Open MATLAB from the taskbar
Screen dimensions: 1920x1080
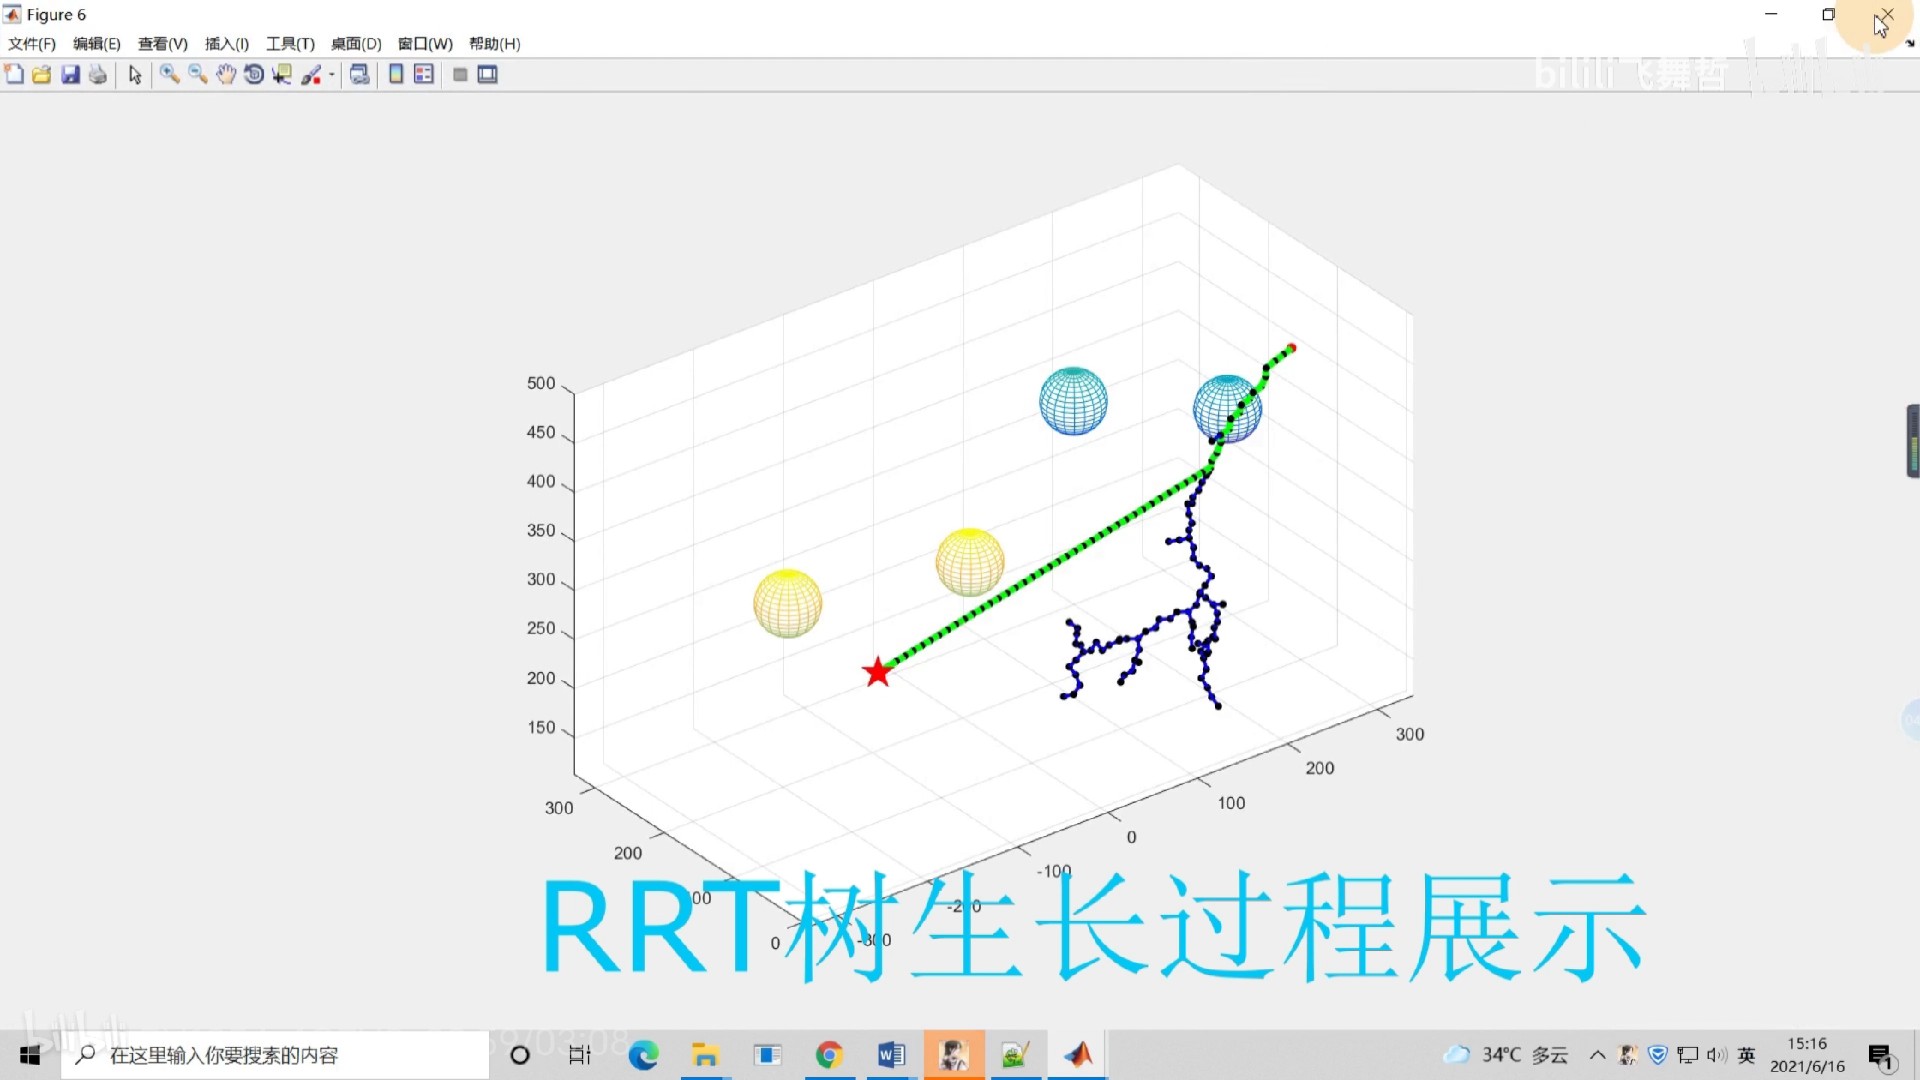tap(1078, 1055)
